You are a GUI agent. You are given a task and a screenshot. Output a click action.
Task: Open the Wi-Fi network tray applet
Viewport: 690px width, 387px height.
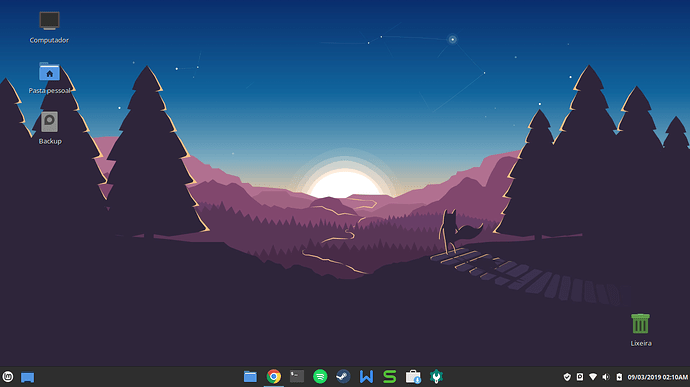[x=593, y=377]
